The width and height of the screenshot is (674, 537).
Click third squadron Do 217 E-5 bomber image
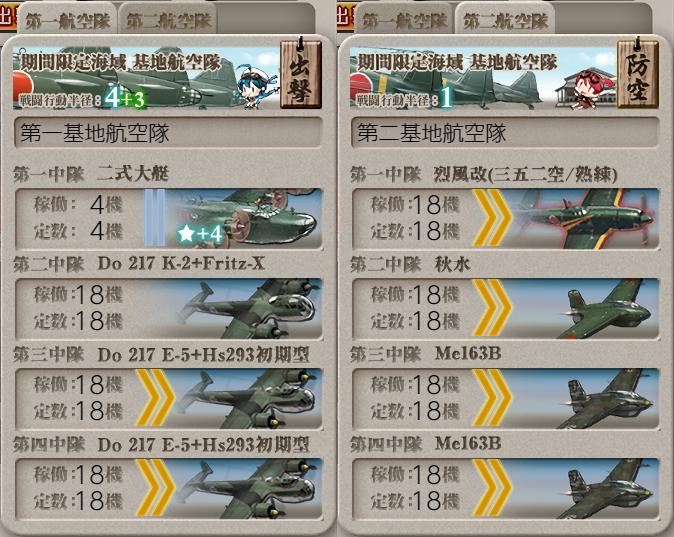click(249, 399)
